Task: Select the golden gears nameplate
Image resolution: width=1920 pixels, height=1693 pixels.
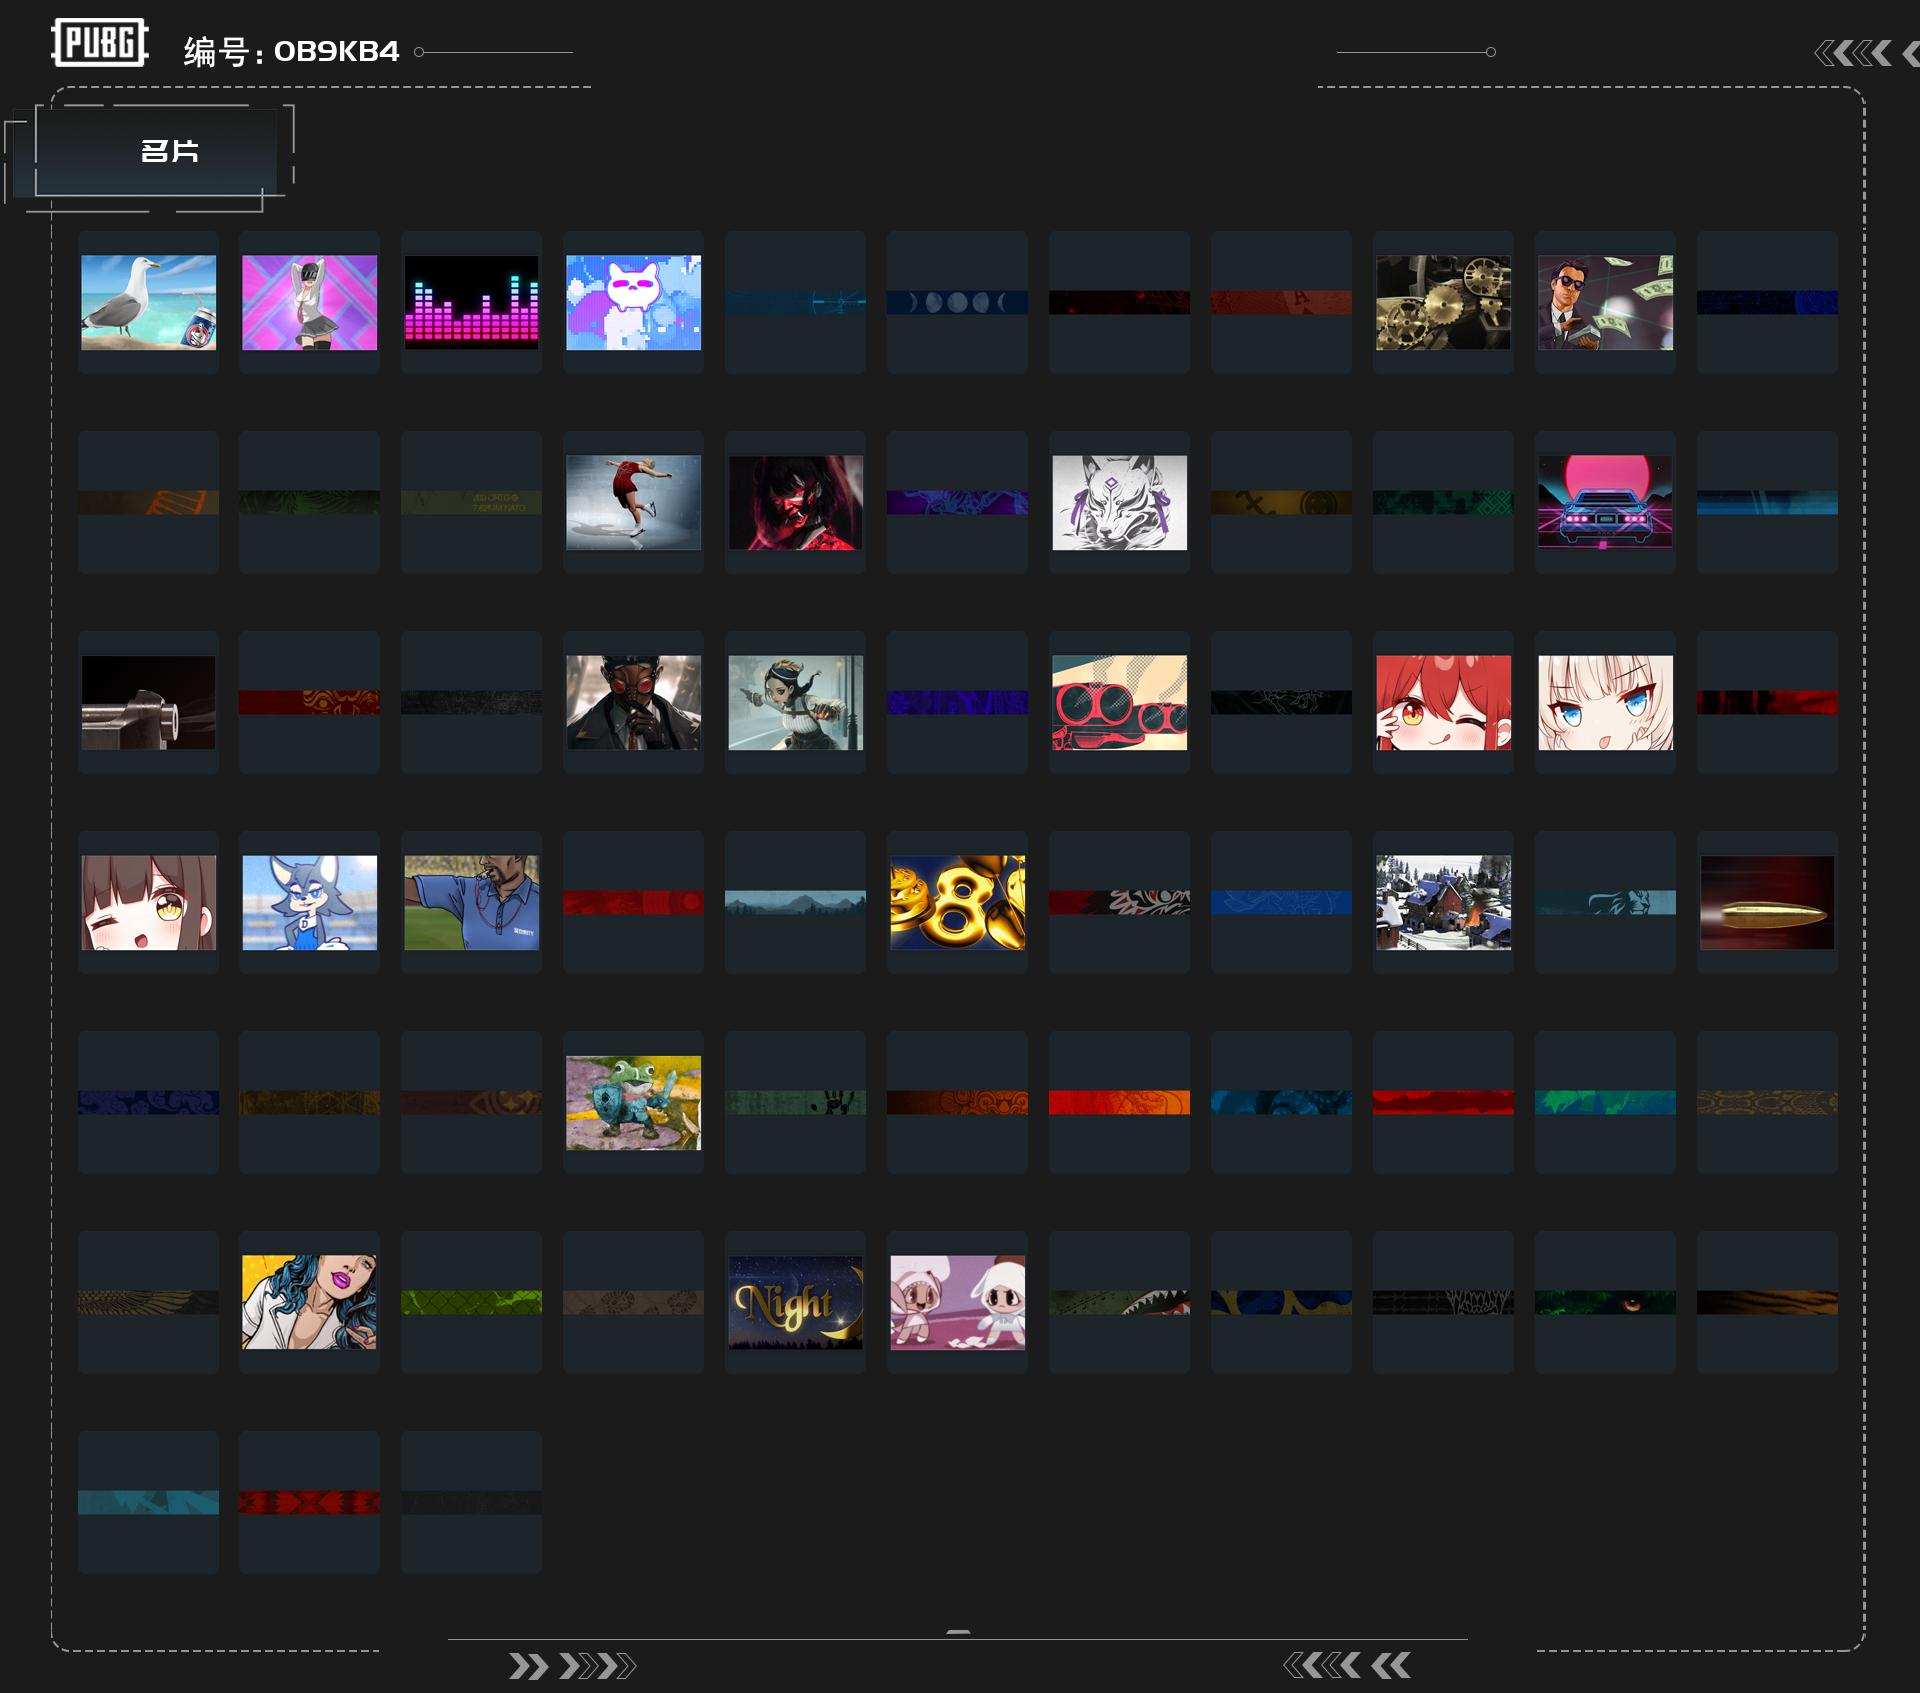Action: (x=1442, y=302)
